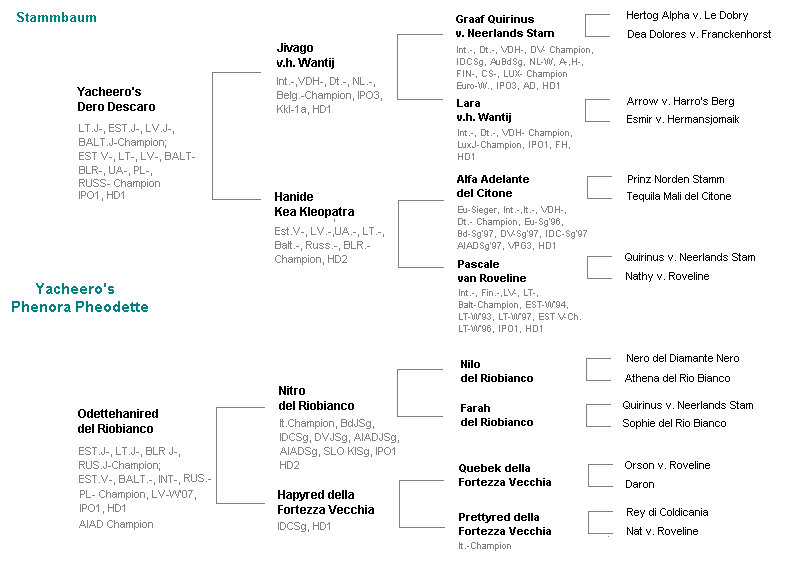787x566 pixels.
Task: Select Jivago v.h. Wantij entry
Action: 305,55
